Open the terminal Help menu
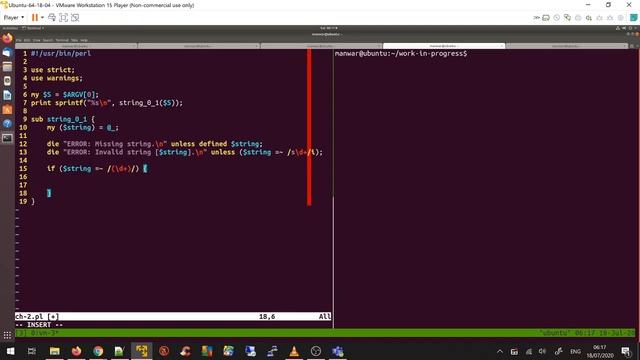The width and height of the screenshot is (640, 360). click(x=84, y=40)
